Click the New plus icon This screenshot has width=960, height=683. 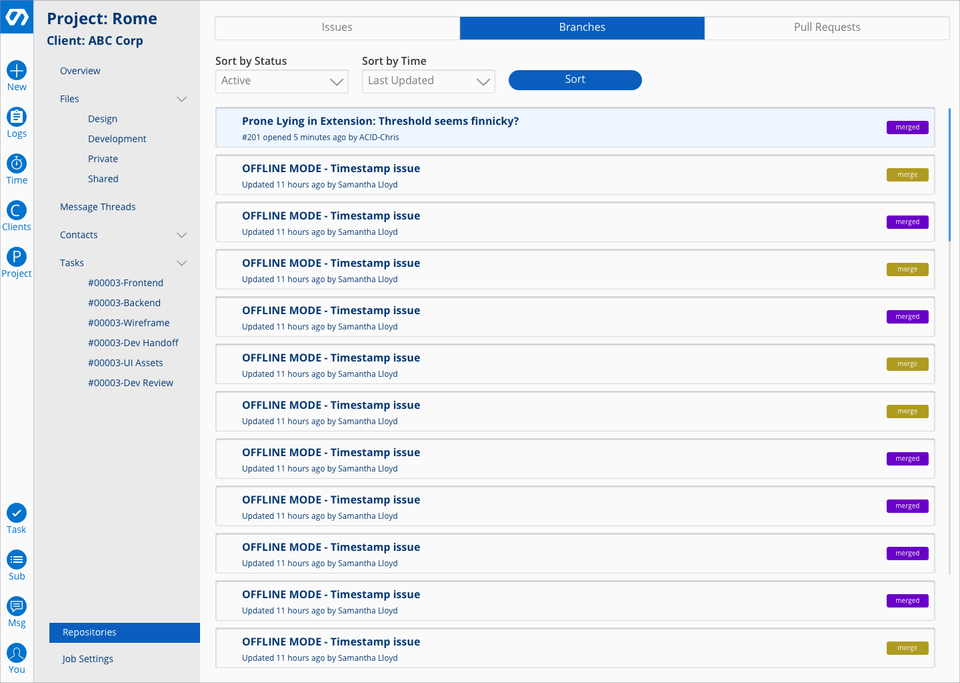[17, 71]
